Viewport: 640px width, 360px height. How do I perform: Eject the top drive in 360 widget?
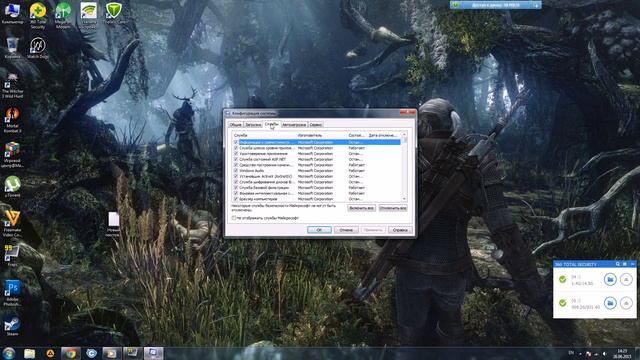pos(626,280)
